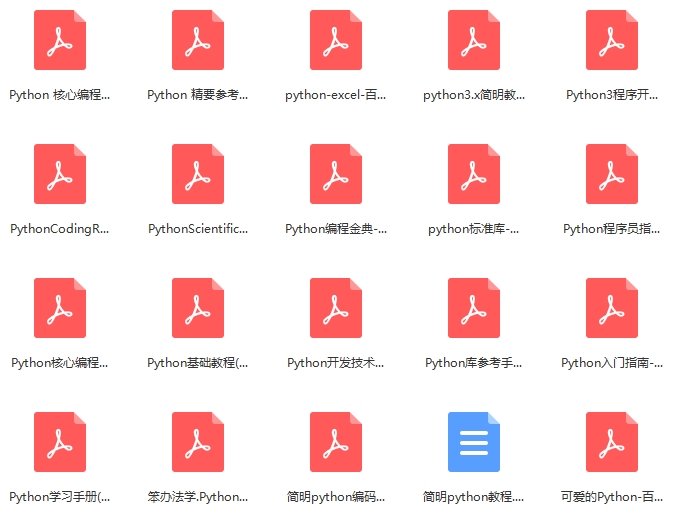683x525 pixels.
Task: Click the 可爱的Python-百 PDF icon
Action: pyautogui.click(x=612, y=442)
